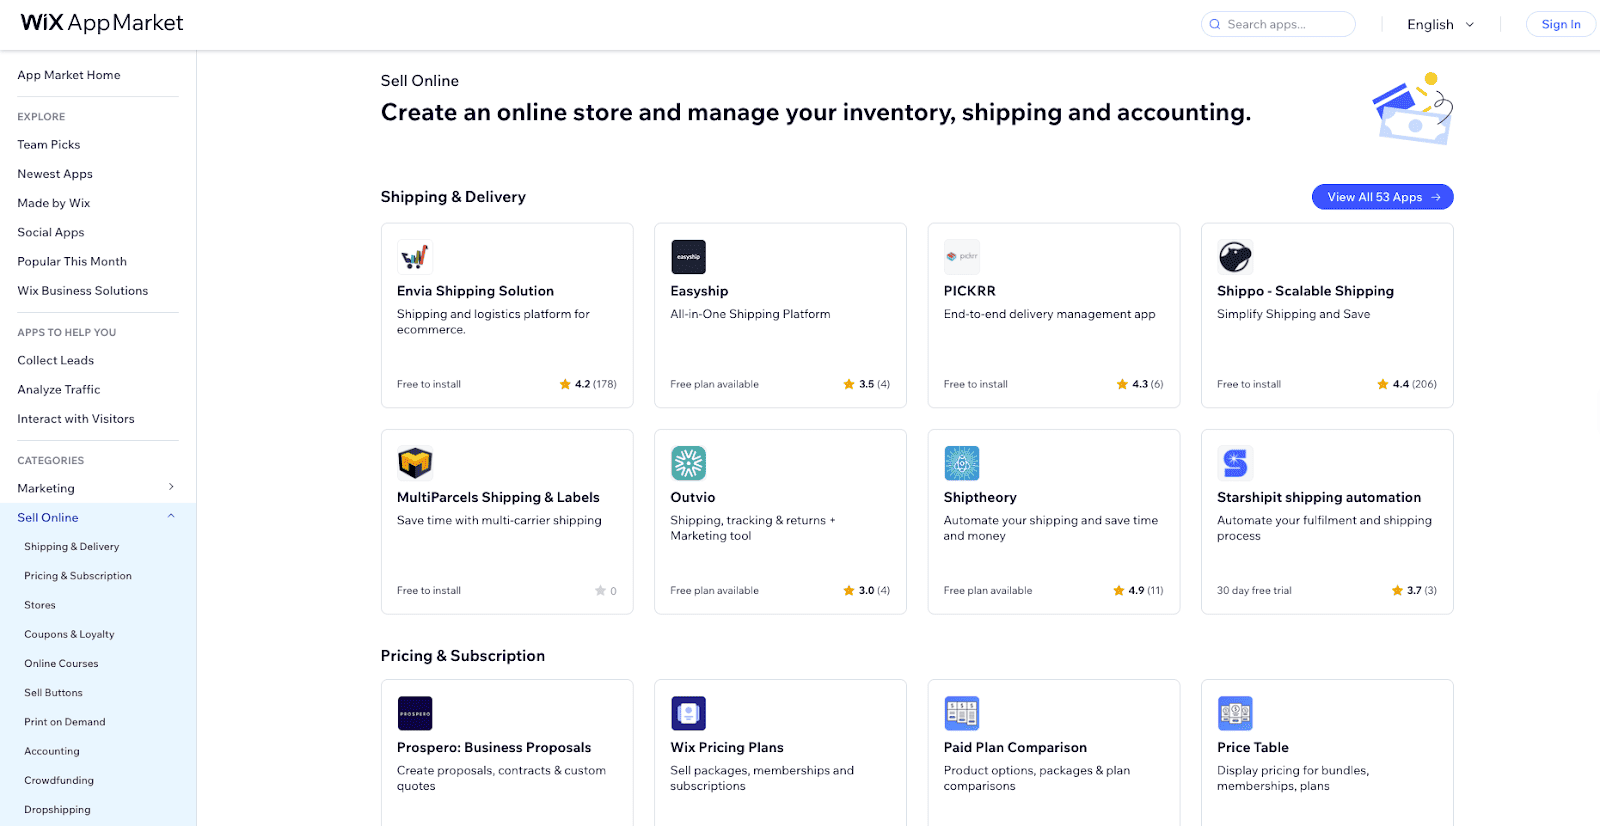The height and width of the screenshot is (826, 1600).
Task: Open the PICKRR app title
Action: 970,291
